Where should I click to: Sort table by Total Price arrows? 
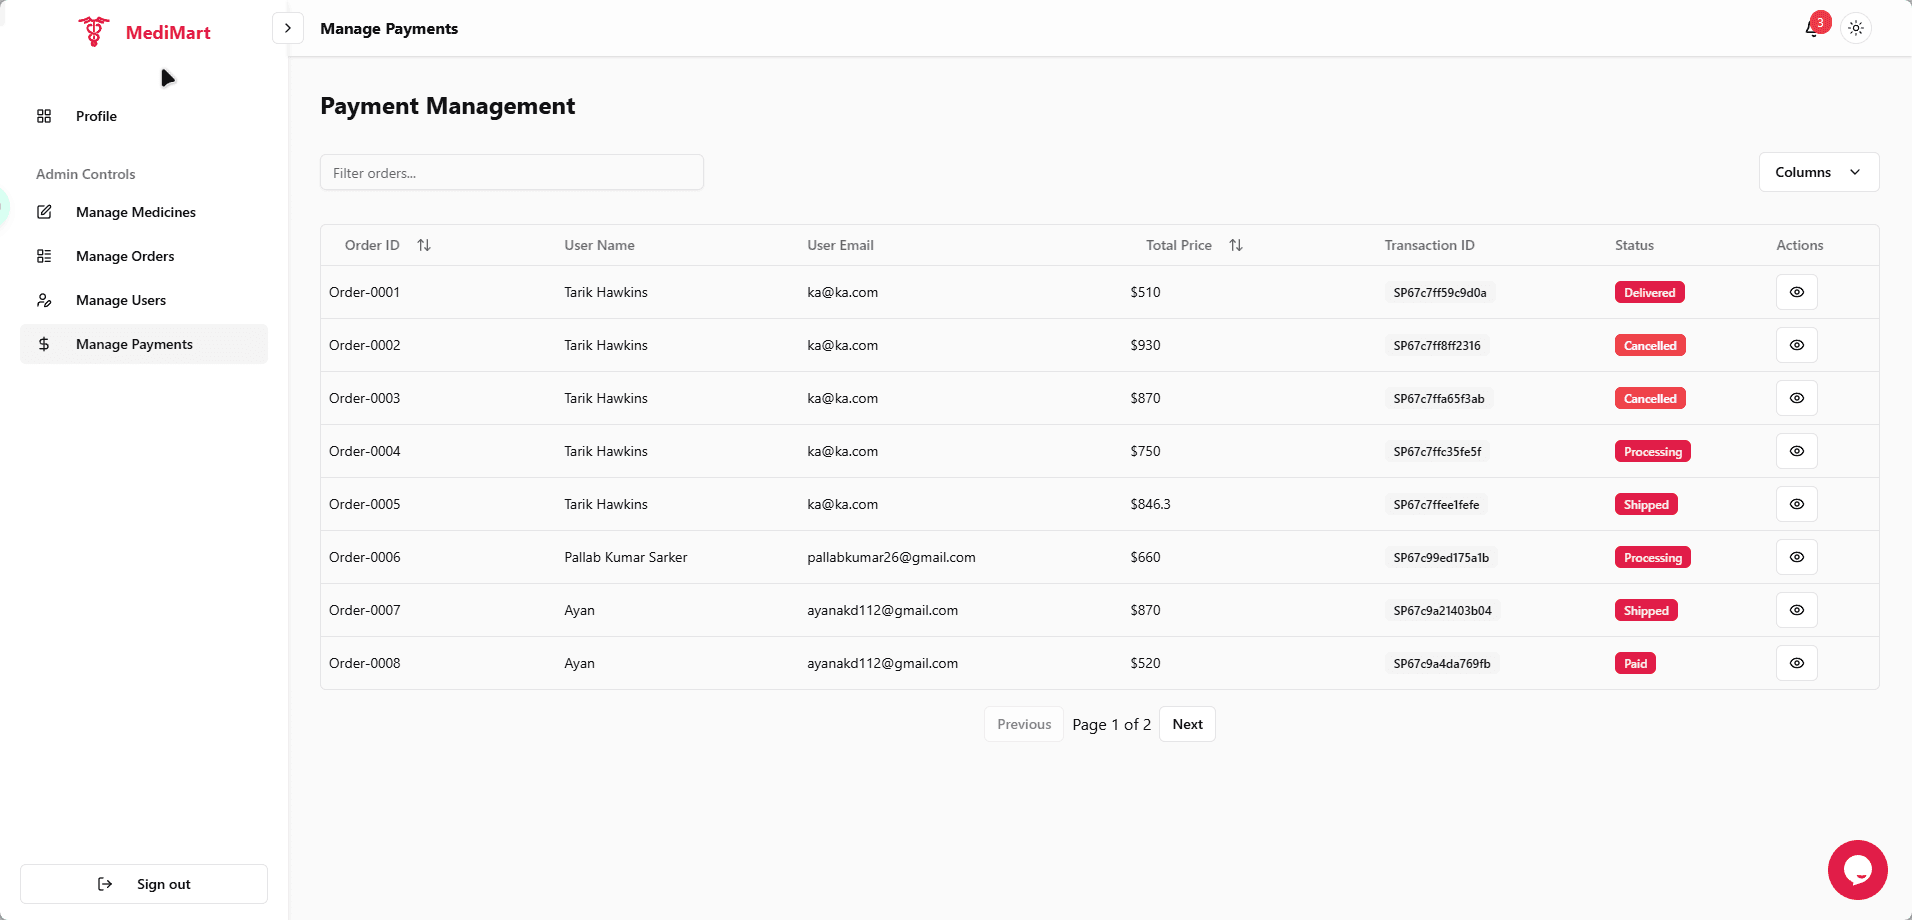[x=1236, y=245]
